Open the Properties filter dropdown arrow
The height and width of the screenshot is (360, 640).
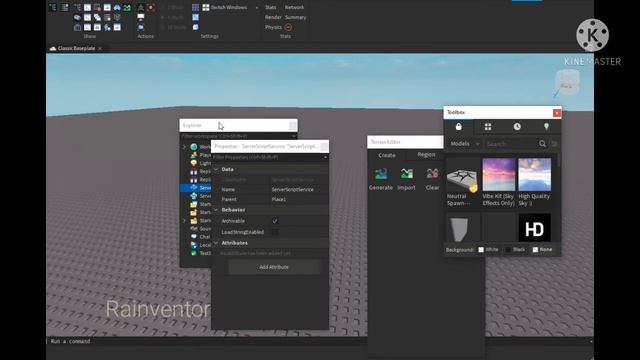pos(325,157)
